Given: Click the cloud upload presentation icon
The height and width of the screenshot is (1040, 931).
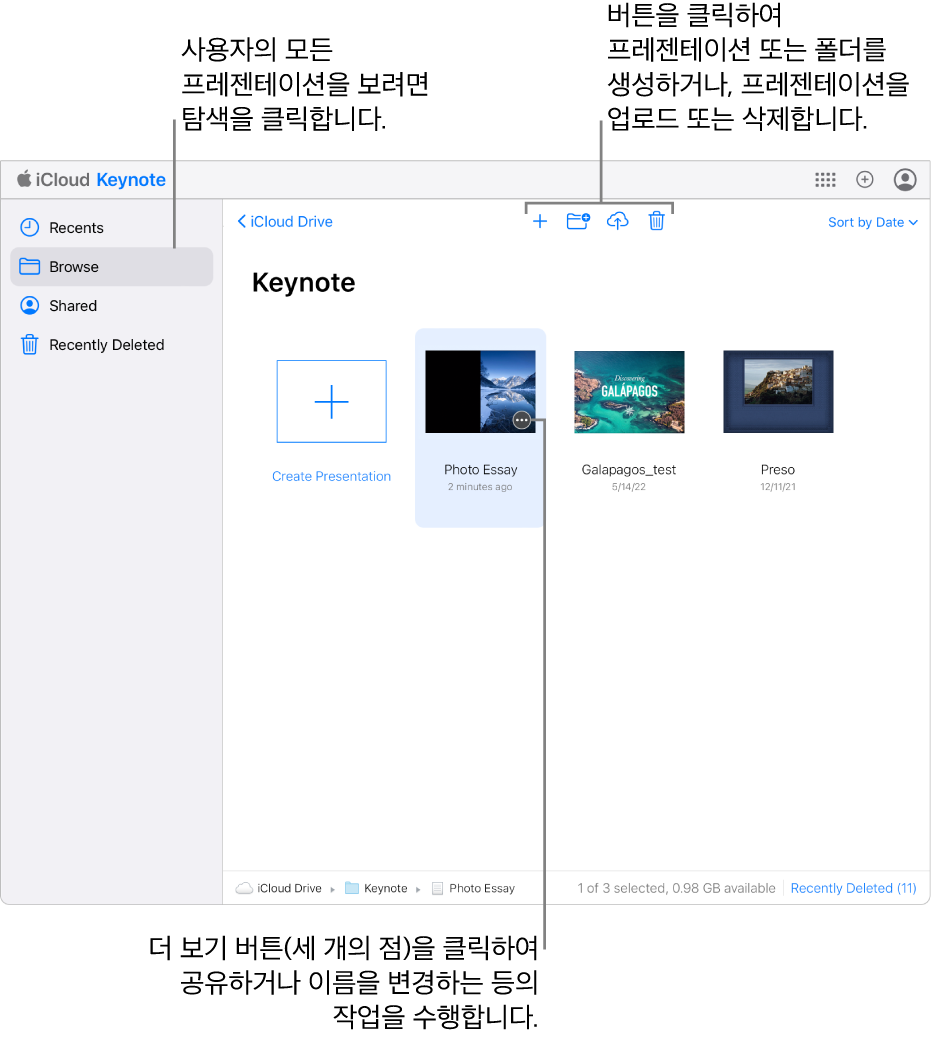Looking at the screenshot, I should click(617, 221).
